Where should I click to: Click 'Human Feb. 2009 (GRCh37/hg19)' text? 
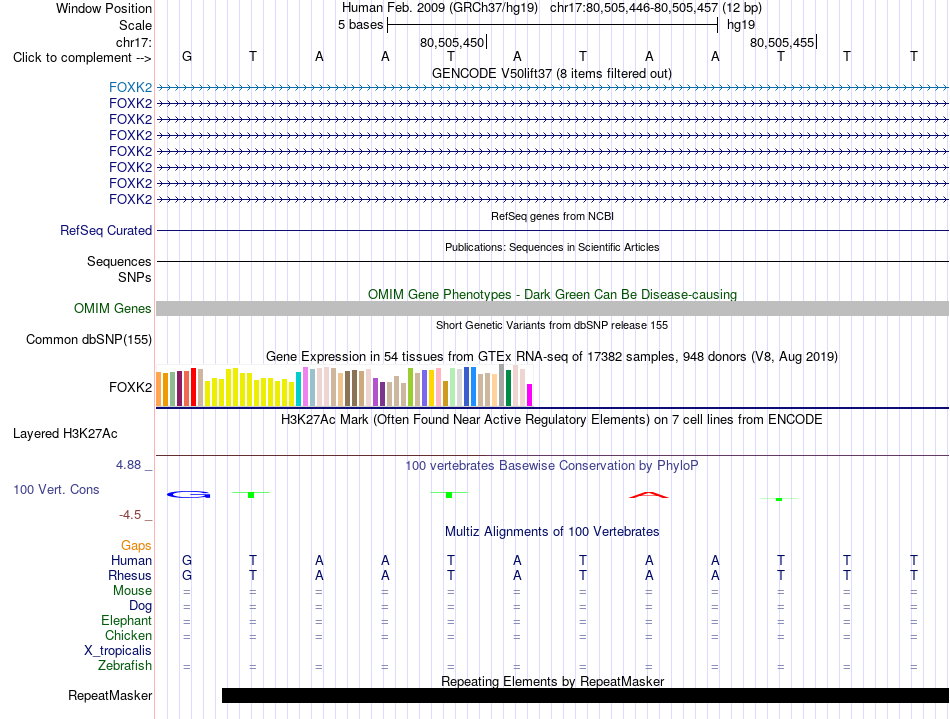[x=440, y=8]
